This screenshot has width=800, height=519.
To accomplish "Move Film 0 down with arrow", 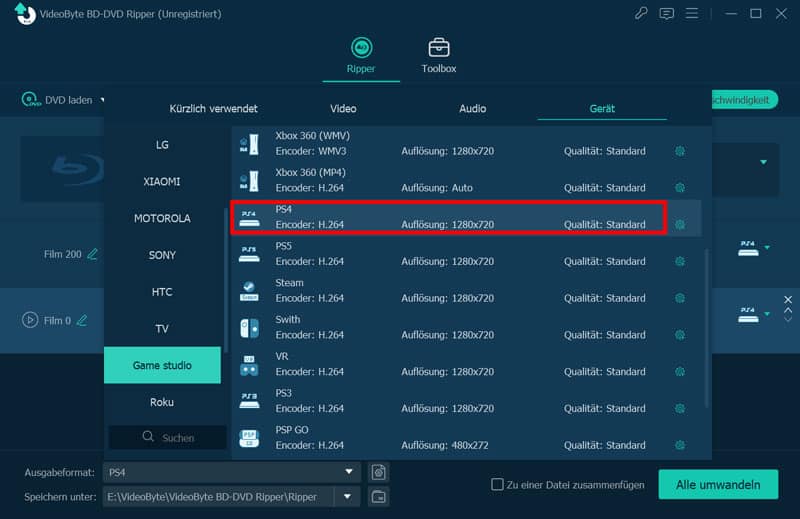I will [788, 319].
